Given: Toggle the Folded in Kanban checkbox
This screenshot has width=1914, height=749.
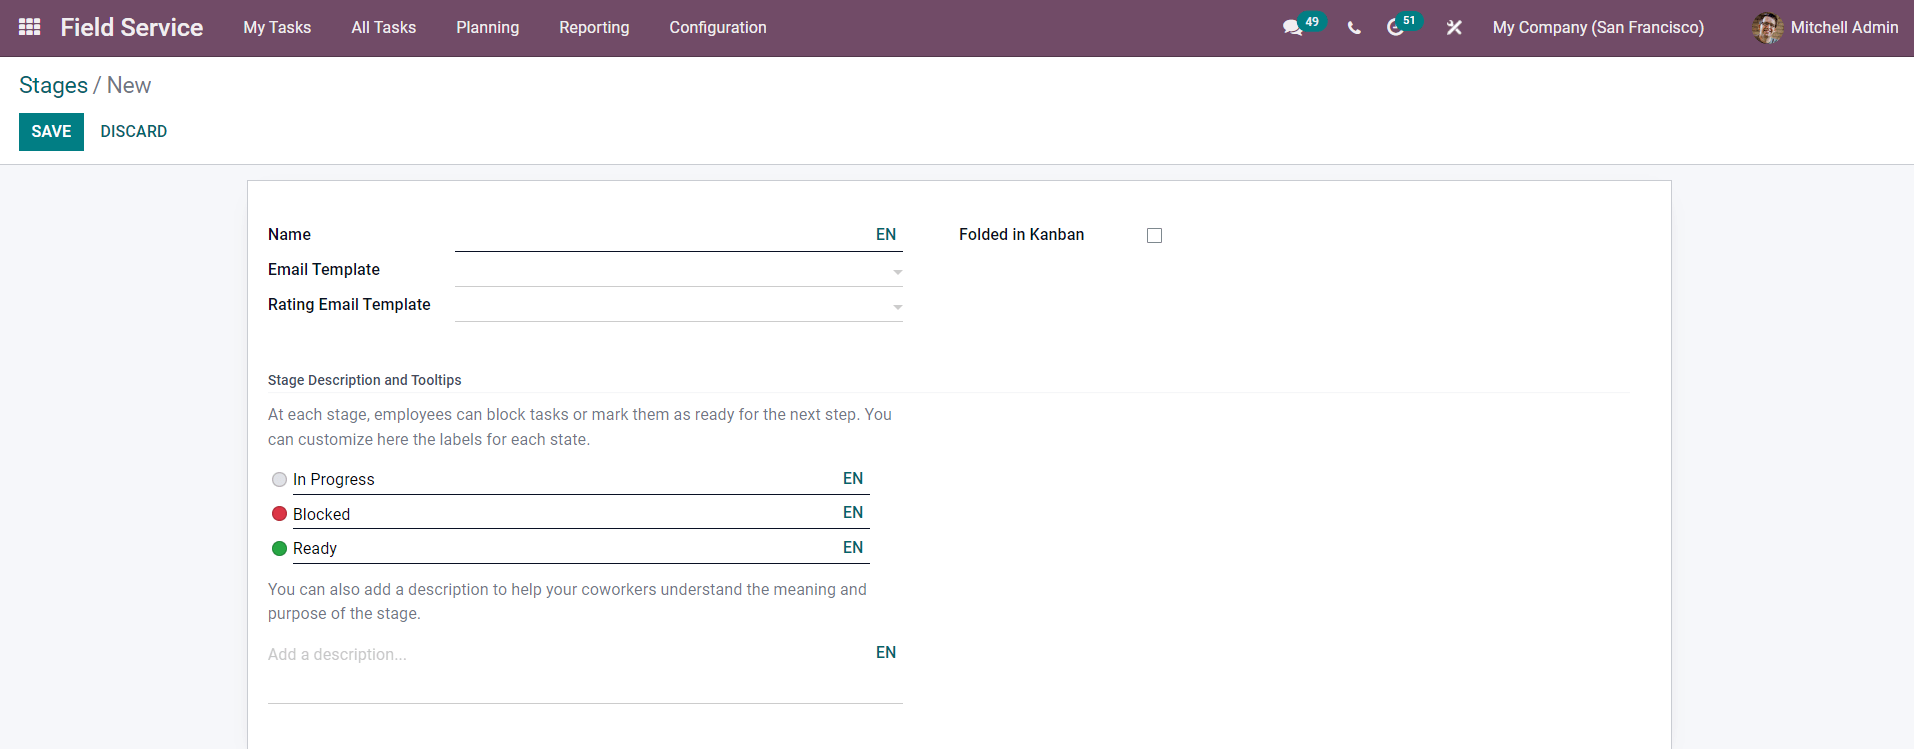Looking at the screenshot, I should [1154, 235].
